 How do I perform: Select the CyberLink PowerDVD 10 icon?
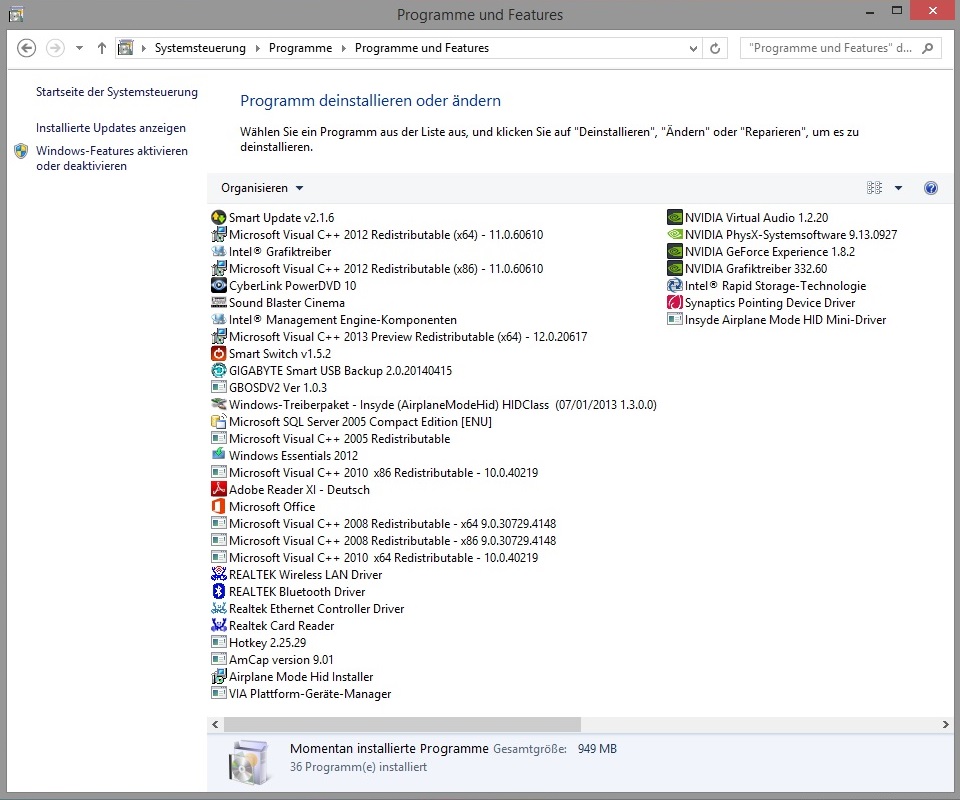220,286
